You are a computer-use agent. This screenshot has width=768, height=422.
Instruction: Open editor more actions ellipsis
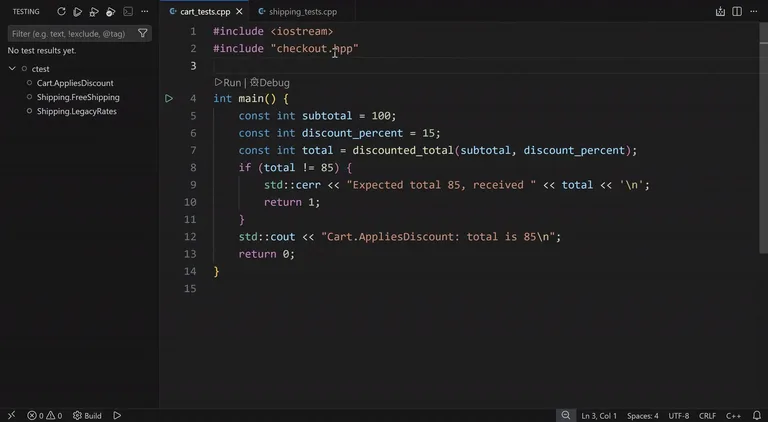point(753,11)
